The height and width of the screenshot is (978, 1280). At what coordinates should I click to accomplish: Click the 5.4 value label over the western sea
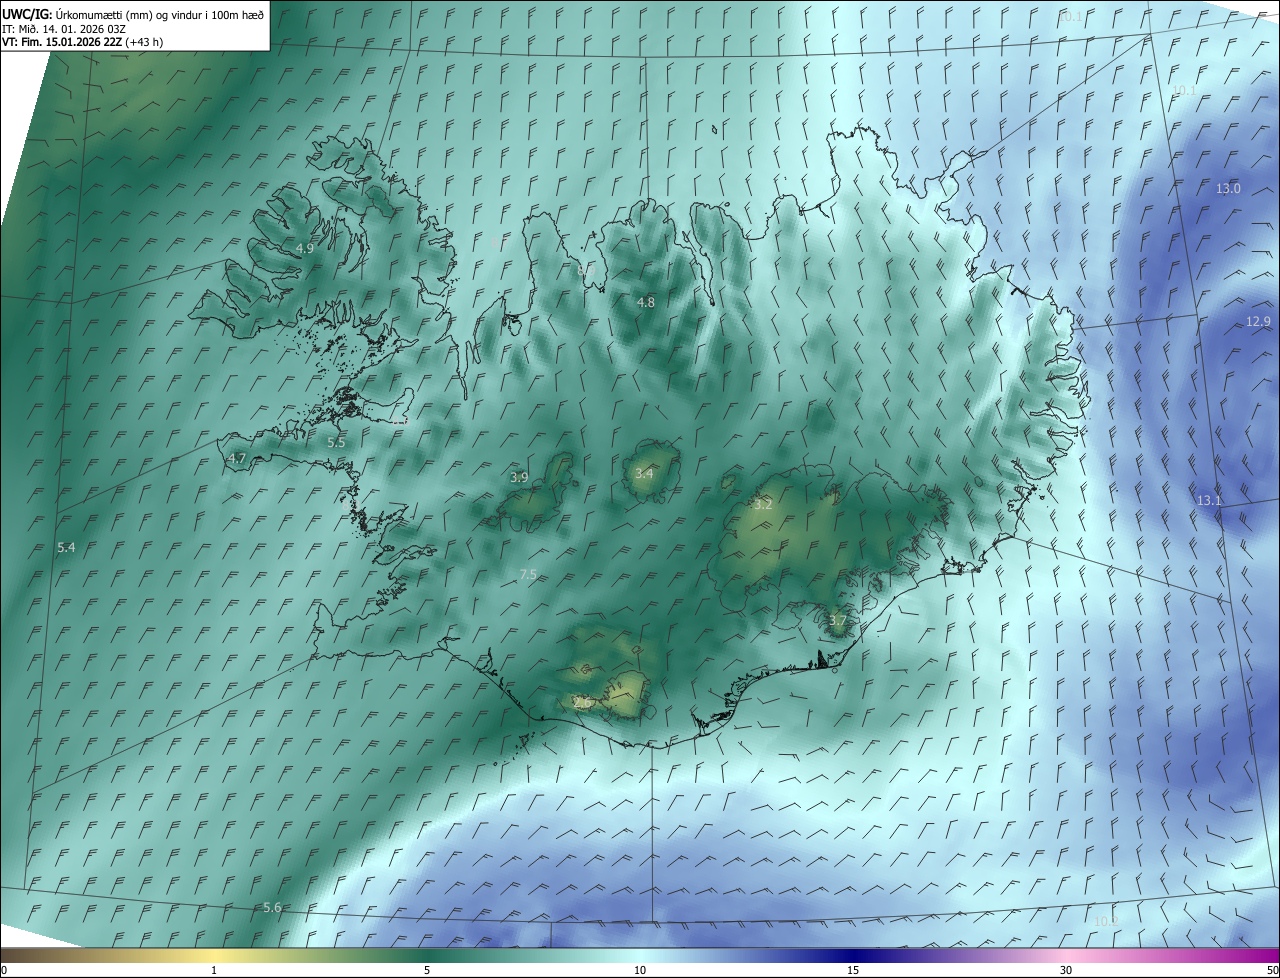click(67, 547)
